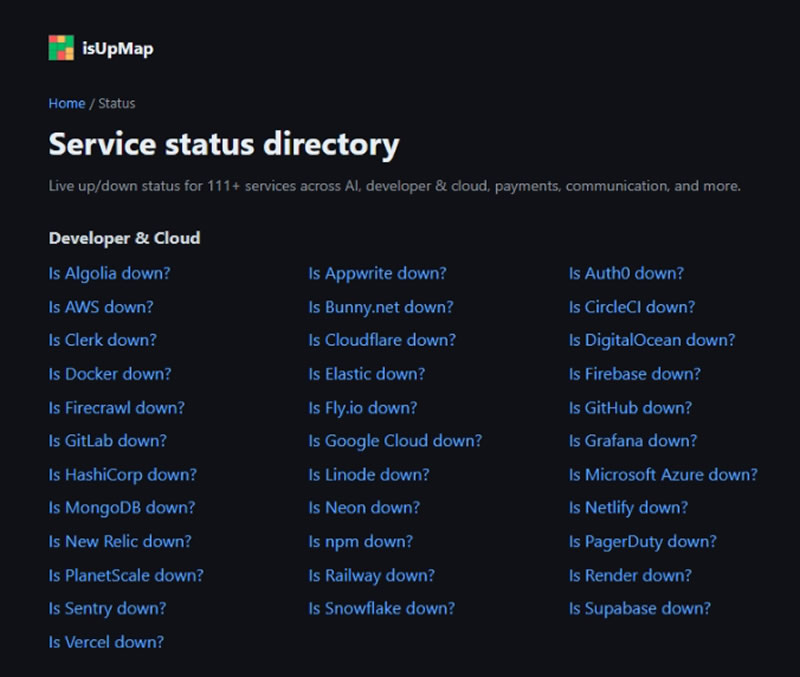Open "Is PlanetScale down?" link

click(x=126, y=575)
